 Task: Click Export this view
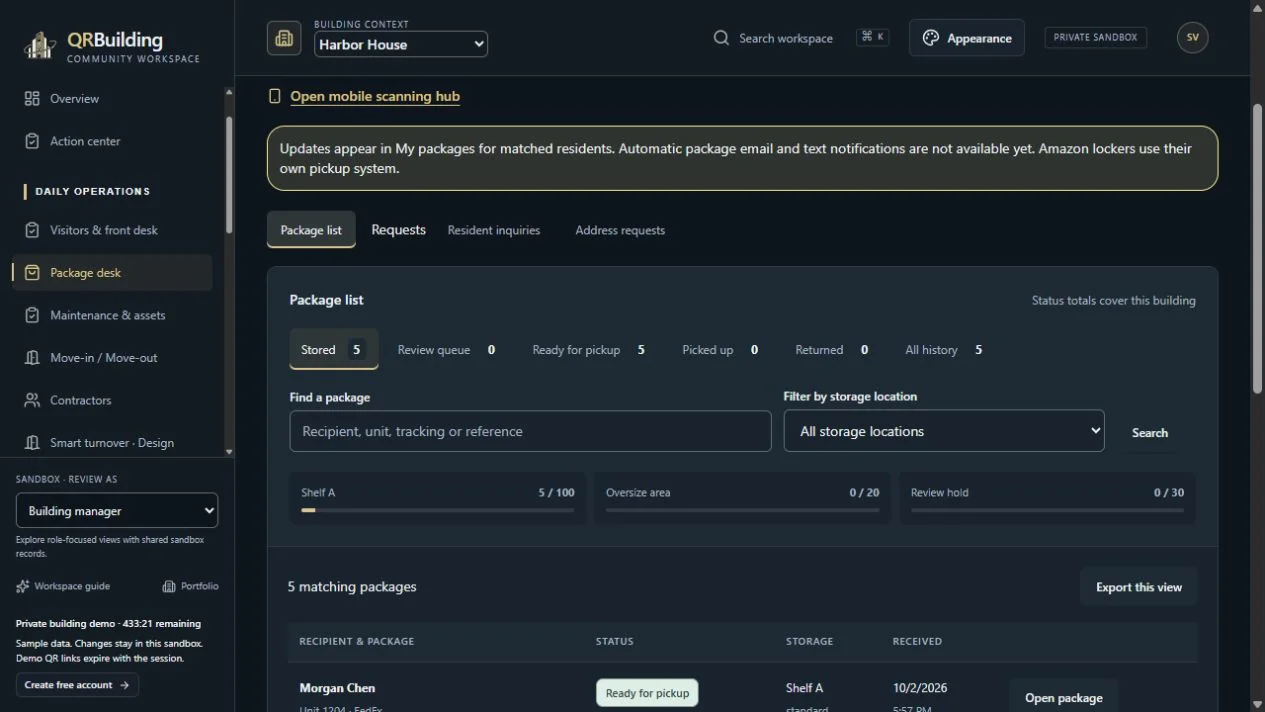tap(1138, 587)
